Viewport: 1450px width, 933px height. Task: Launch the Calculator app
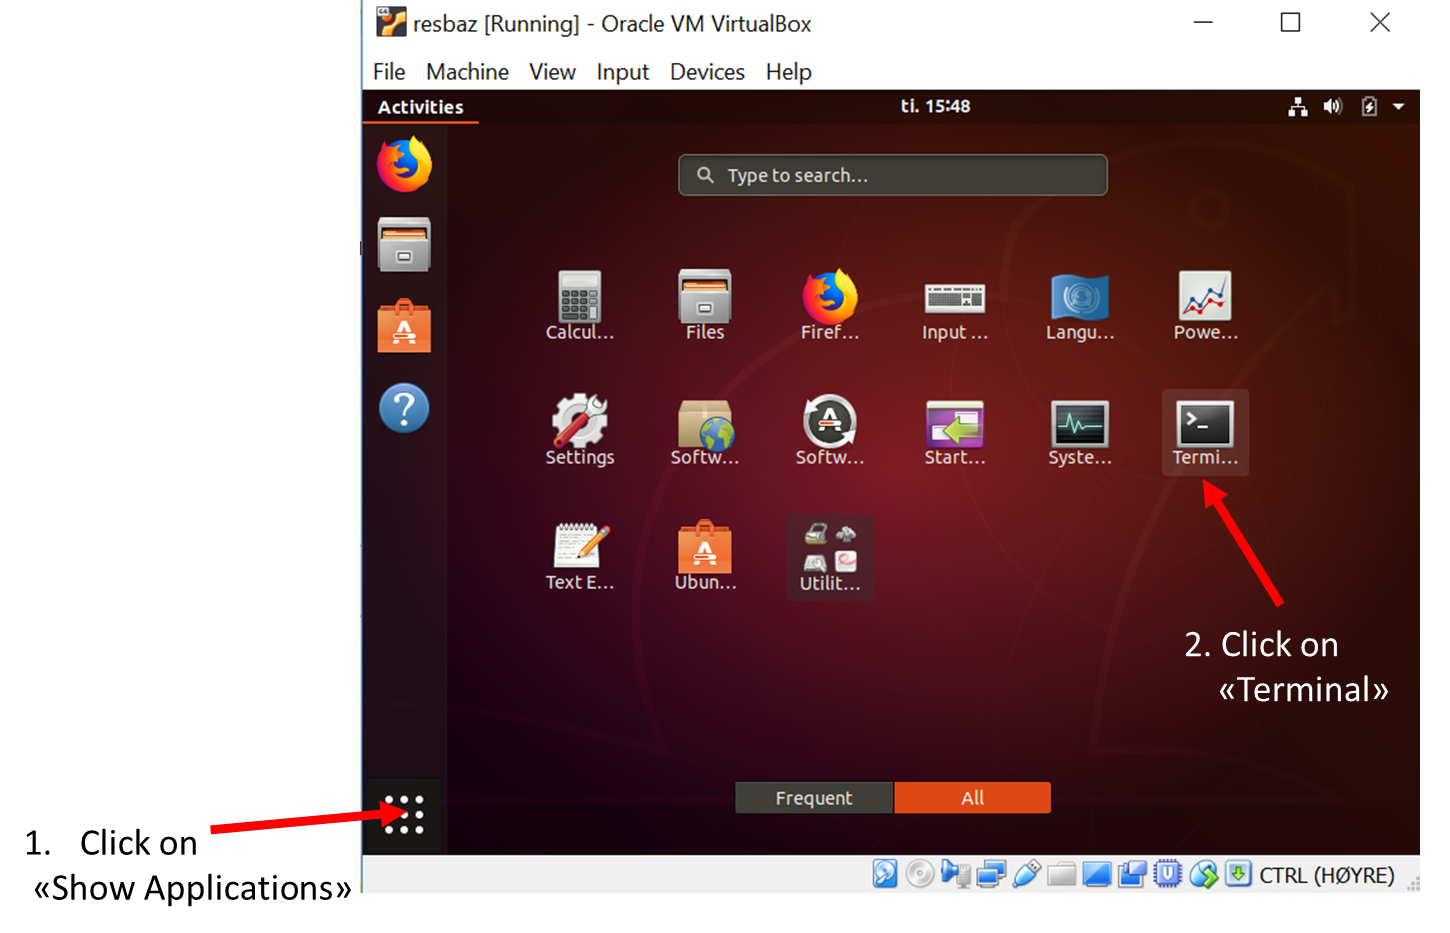[580, 306]
